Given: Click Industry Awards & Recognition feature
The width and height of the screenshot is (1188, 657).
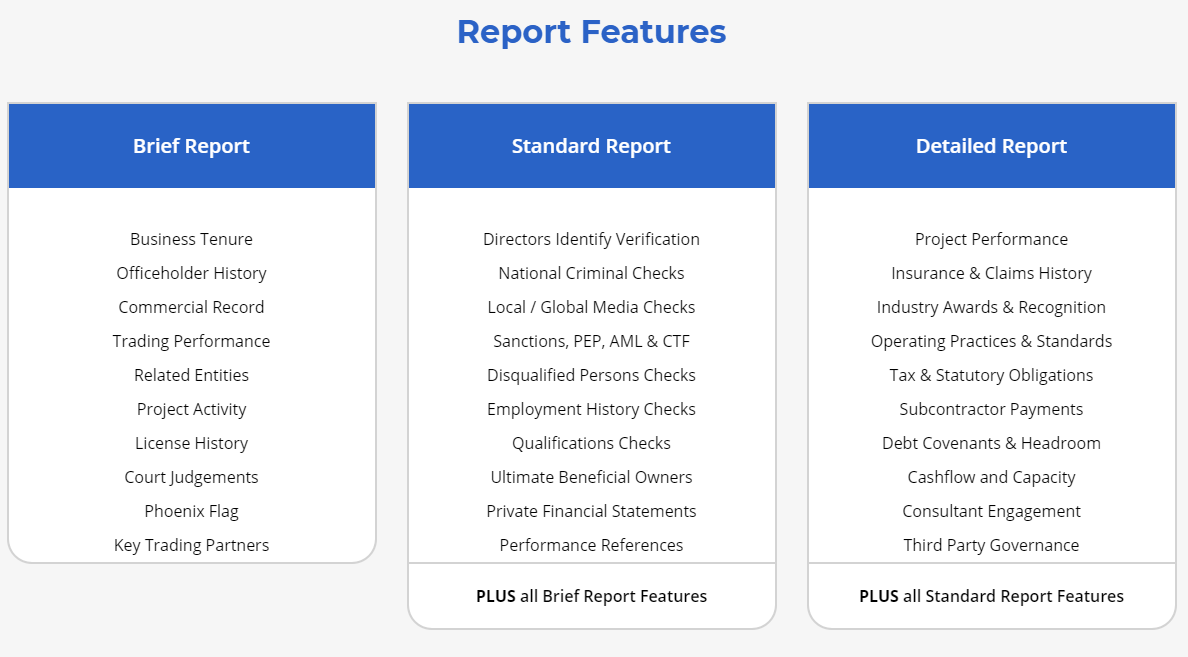Looking at the screenshot, I should click(x=992, y=308).
